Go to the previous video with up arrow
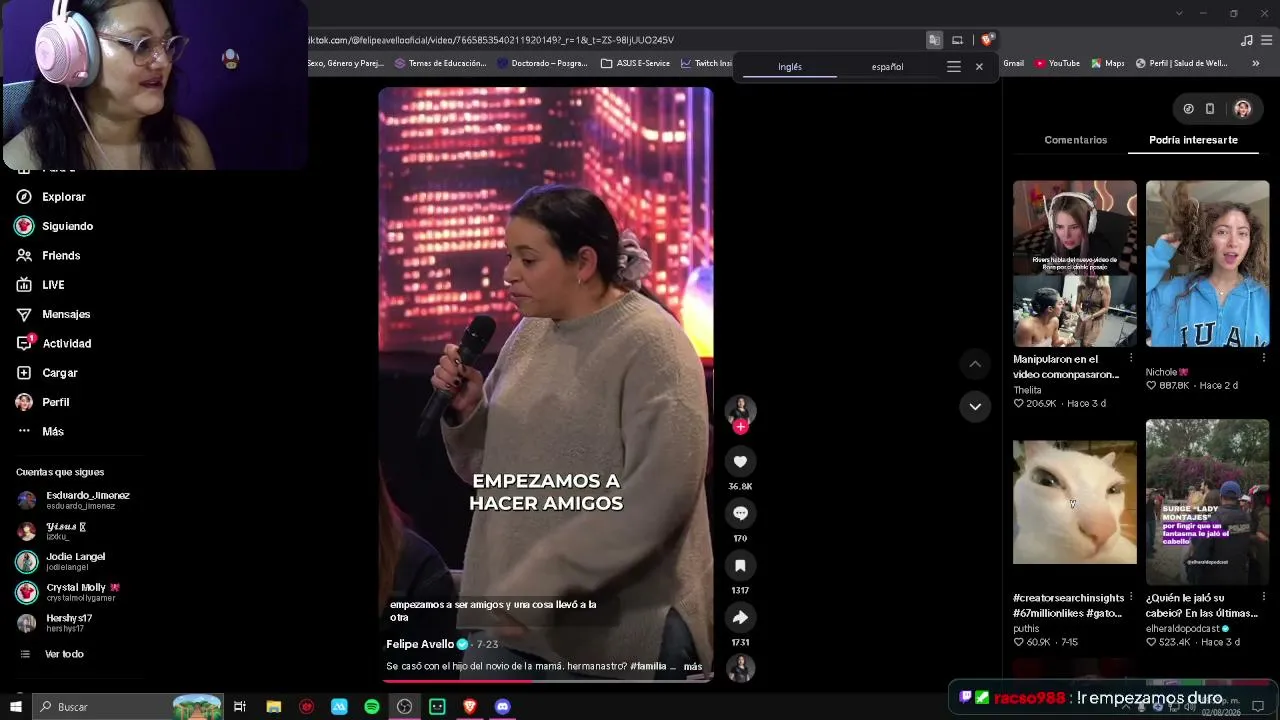The image size is (1280, 720). (x=975, y=364)
